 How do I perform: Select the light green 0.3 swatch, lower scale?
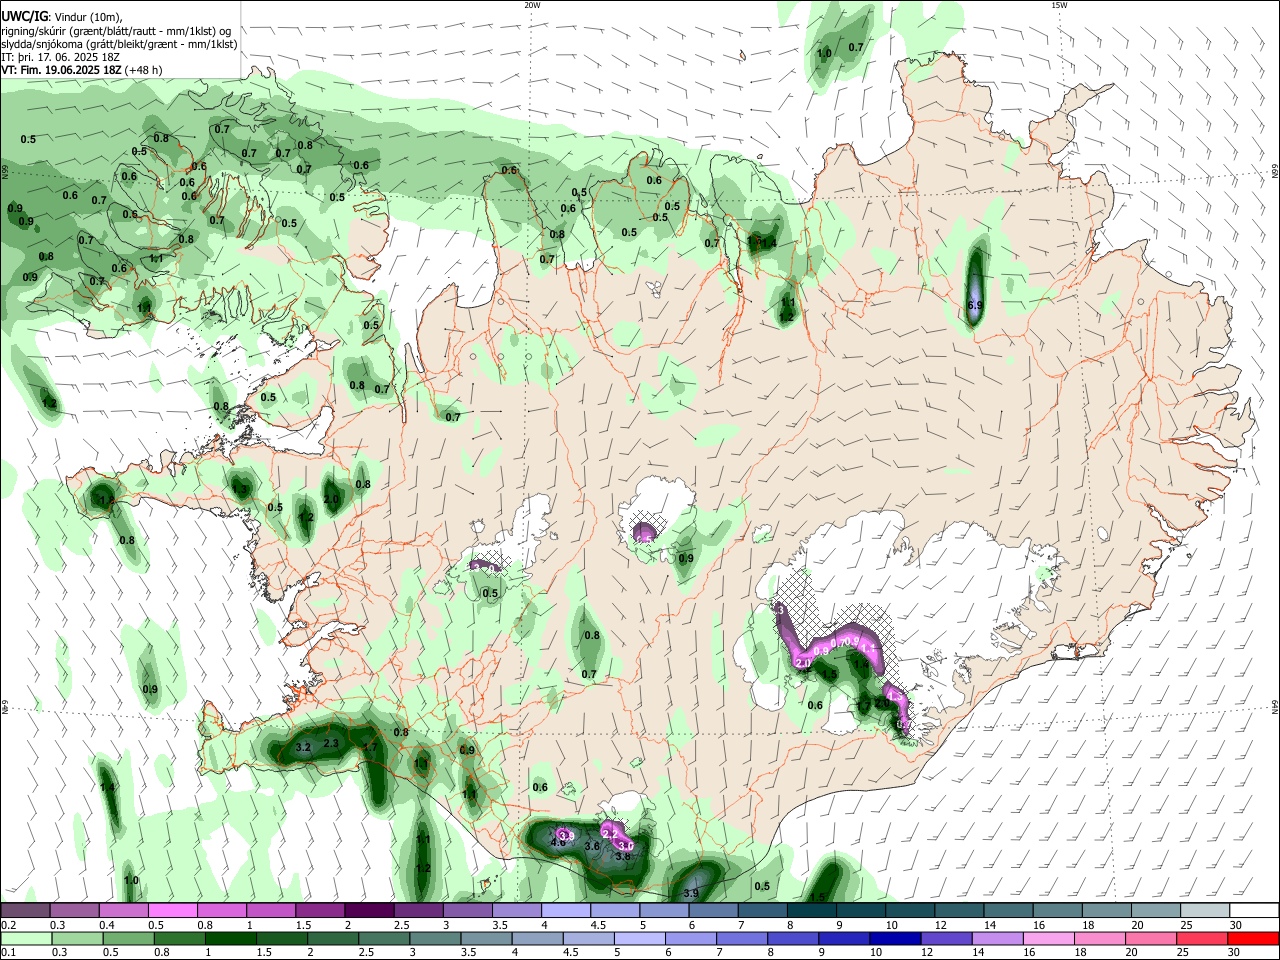pyautogui.click(x=77, y=938)
